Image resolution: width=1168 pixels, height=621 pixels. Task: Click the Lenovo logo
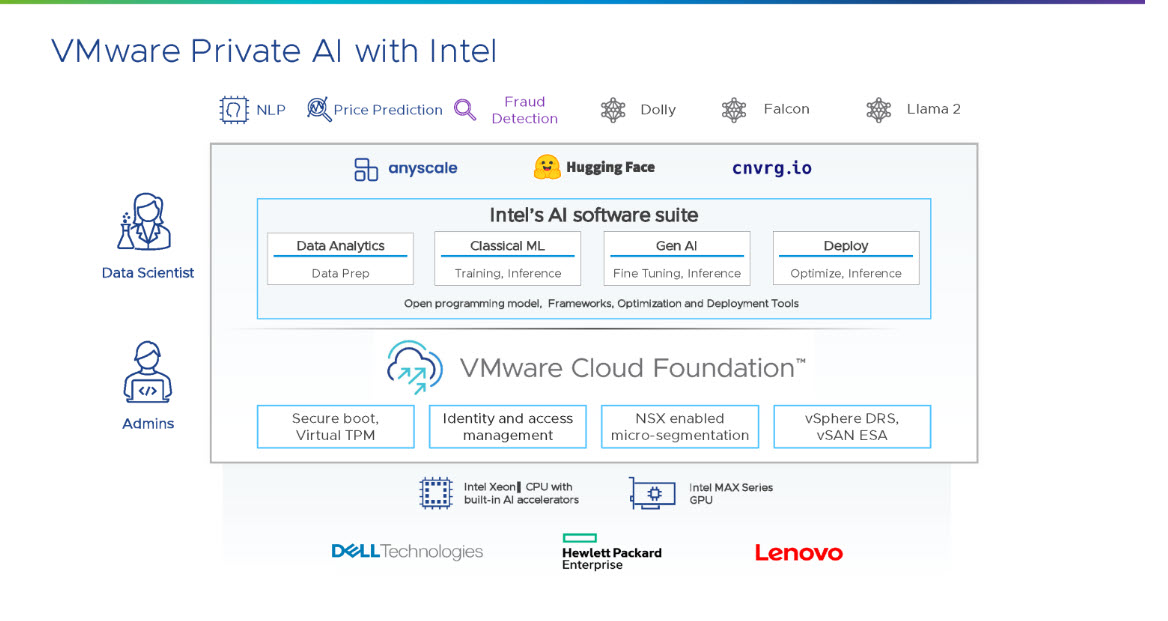click(x=799, y=552)
